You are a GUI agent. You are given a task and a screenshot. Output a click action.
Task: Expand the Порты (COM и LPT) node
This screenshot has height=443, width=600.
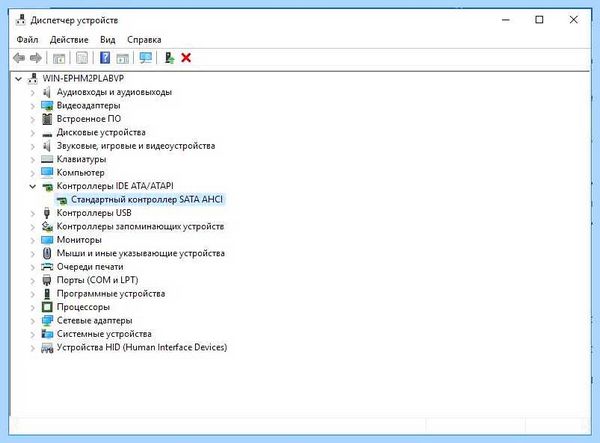tap(33, 280)
